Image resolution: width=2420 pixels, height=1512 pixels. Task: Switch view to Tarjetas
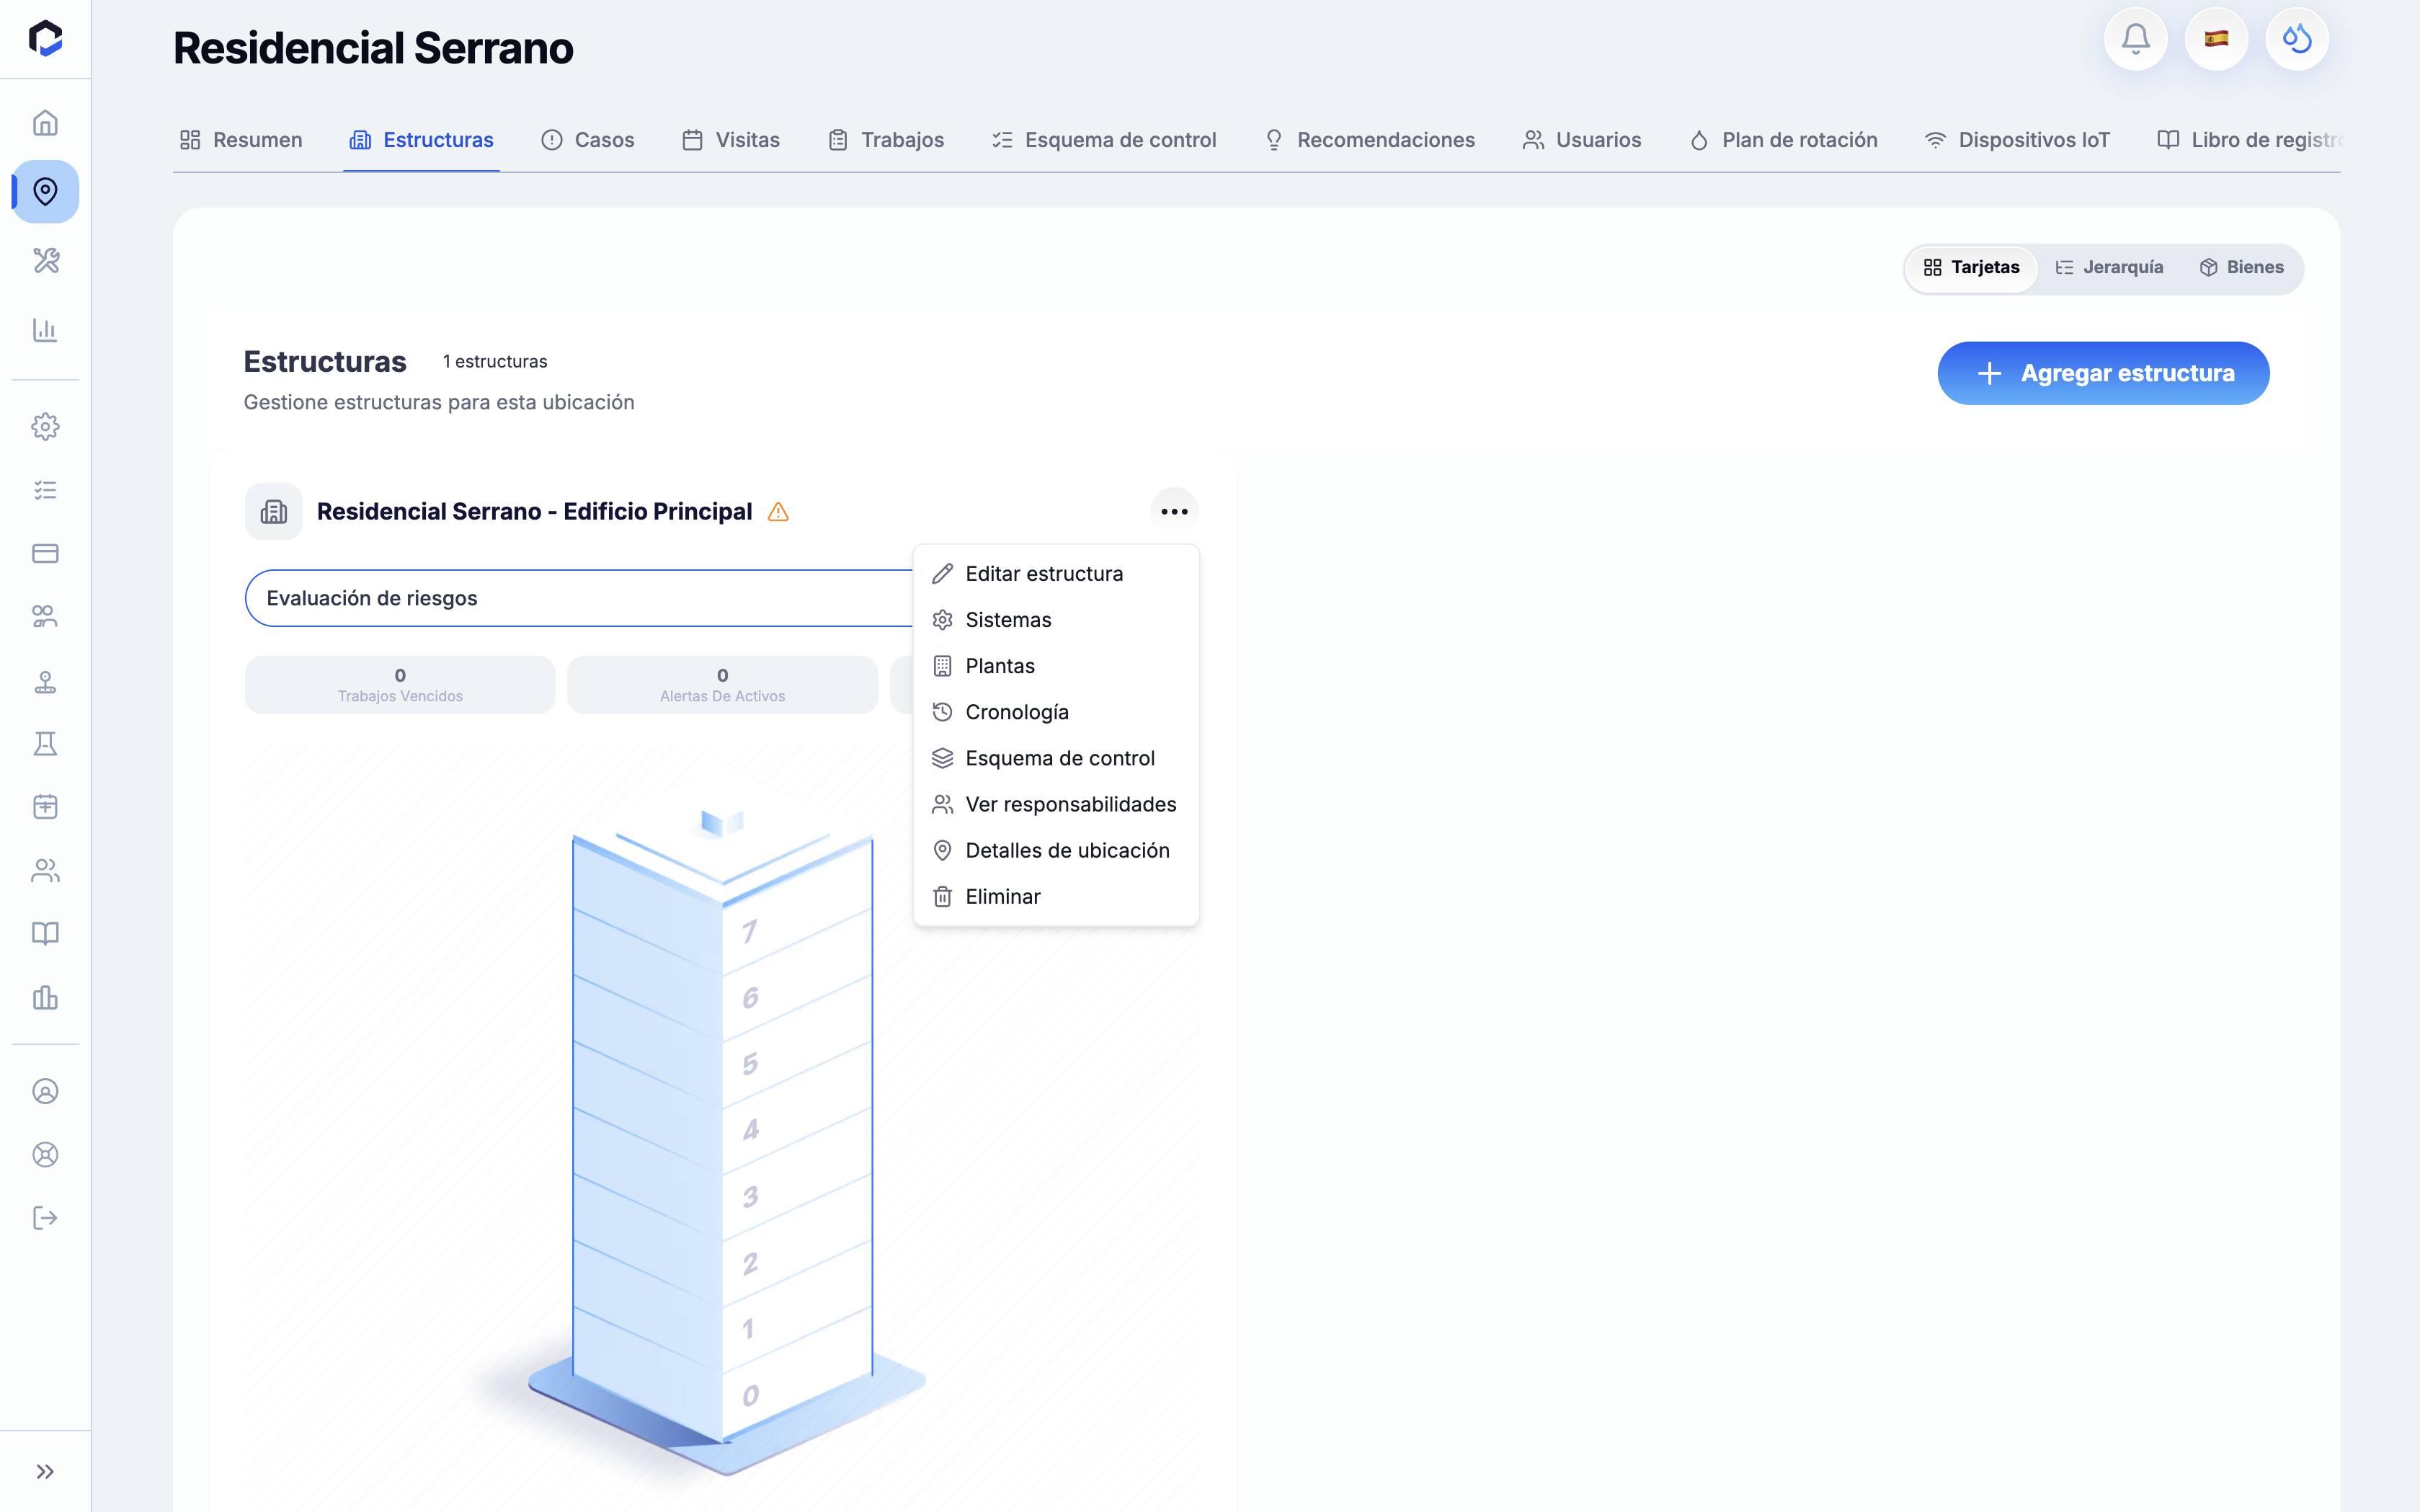point(1971,268)
